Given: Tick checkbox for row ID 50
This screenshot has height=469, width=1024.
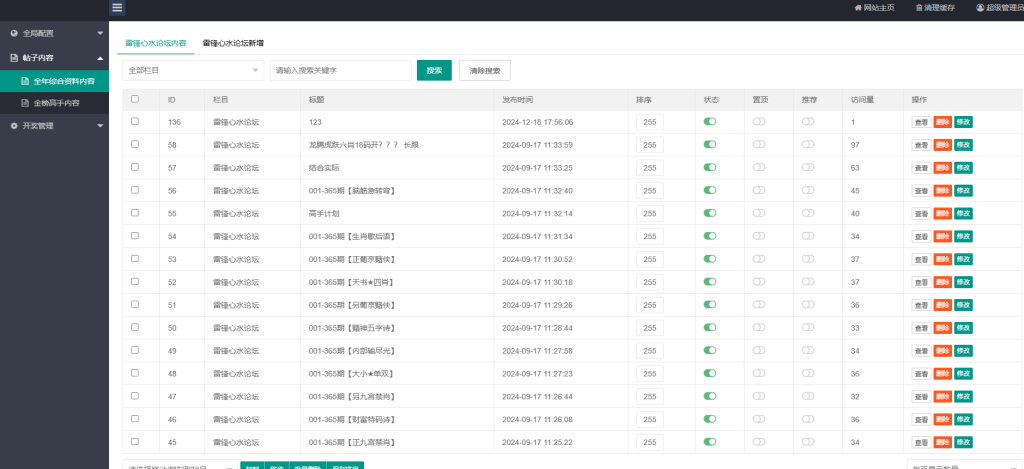Looking at the screenshot, I should (x=135, y=327).
